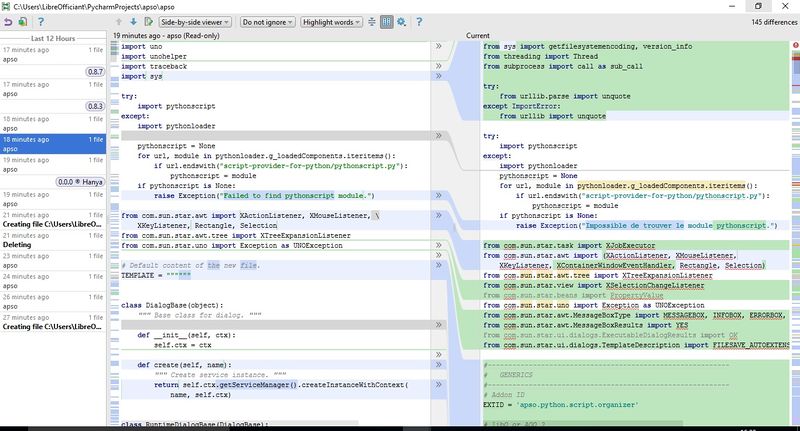
Task: Click 'Impossible de trouver le module' string
Action: point(648,225)
